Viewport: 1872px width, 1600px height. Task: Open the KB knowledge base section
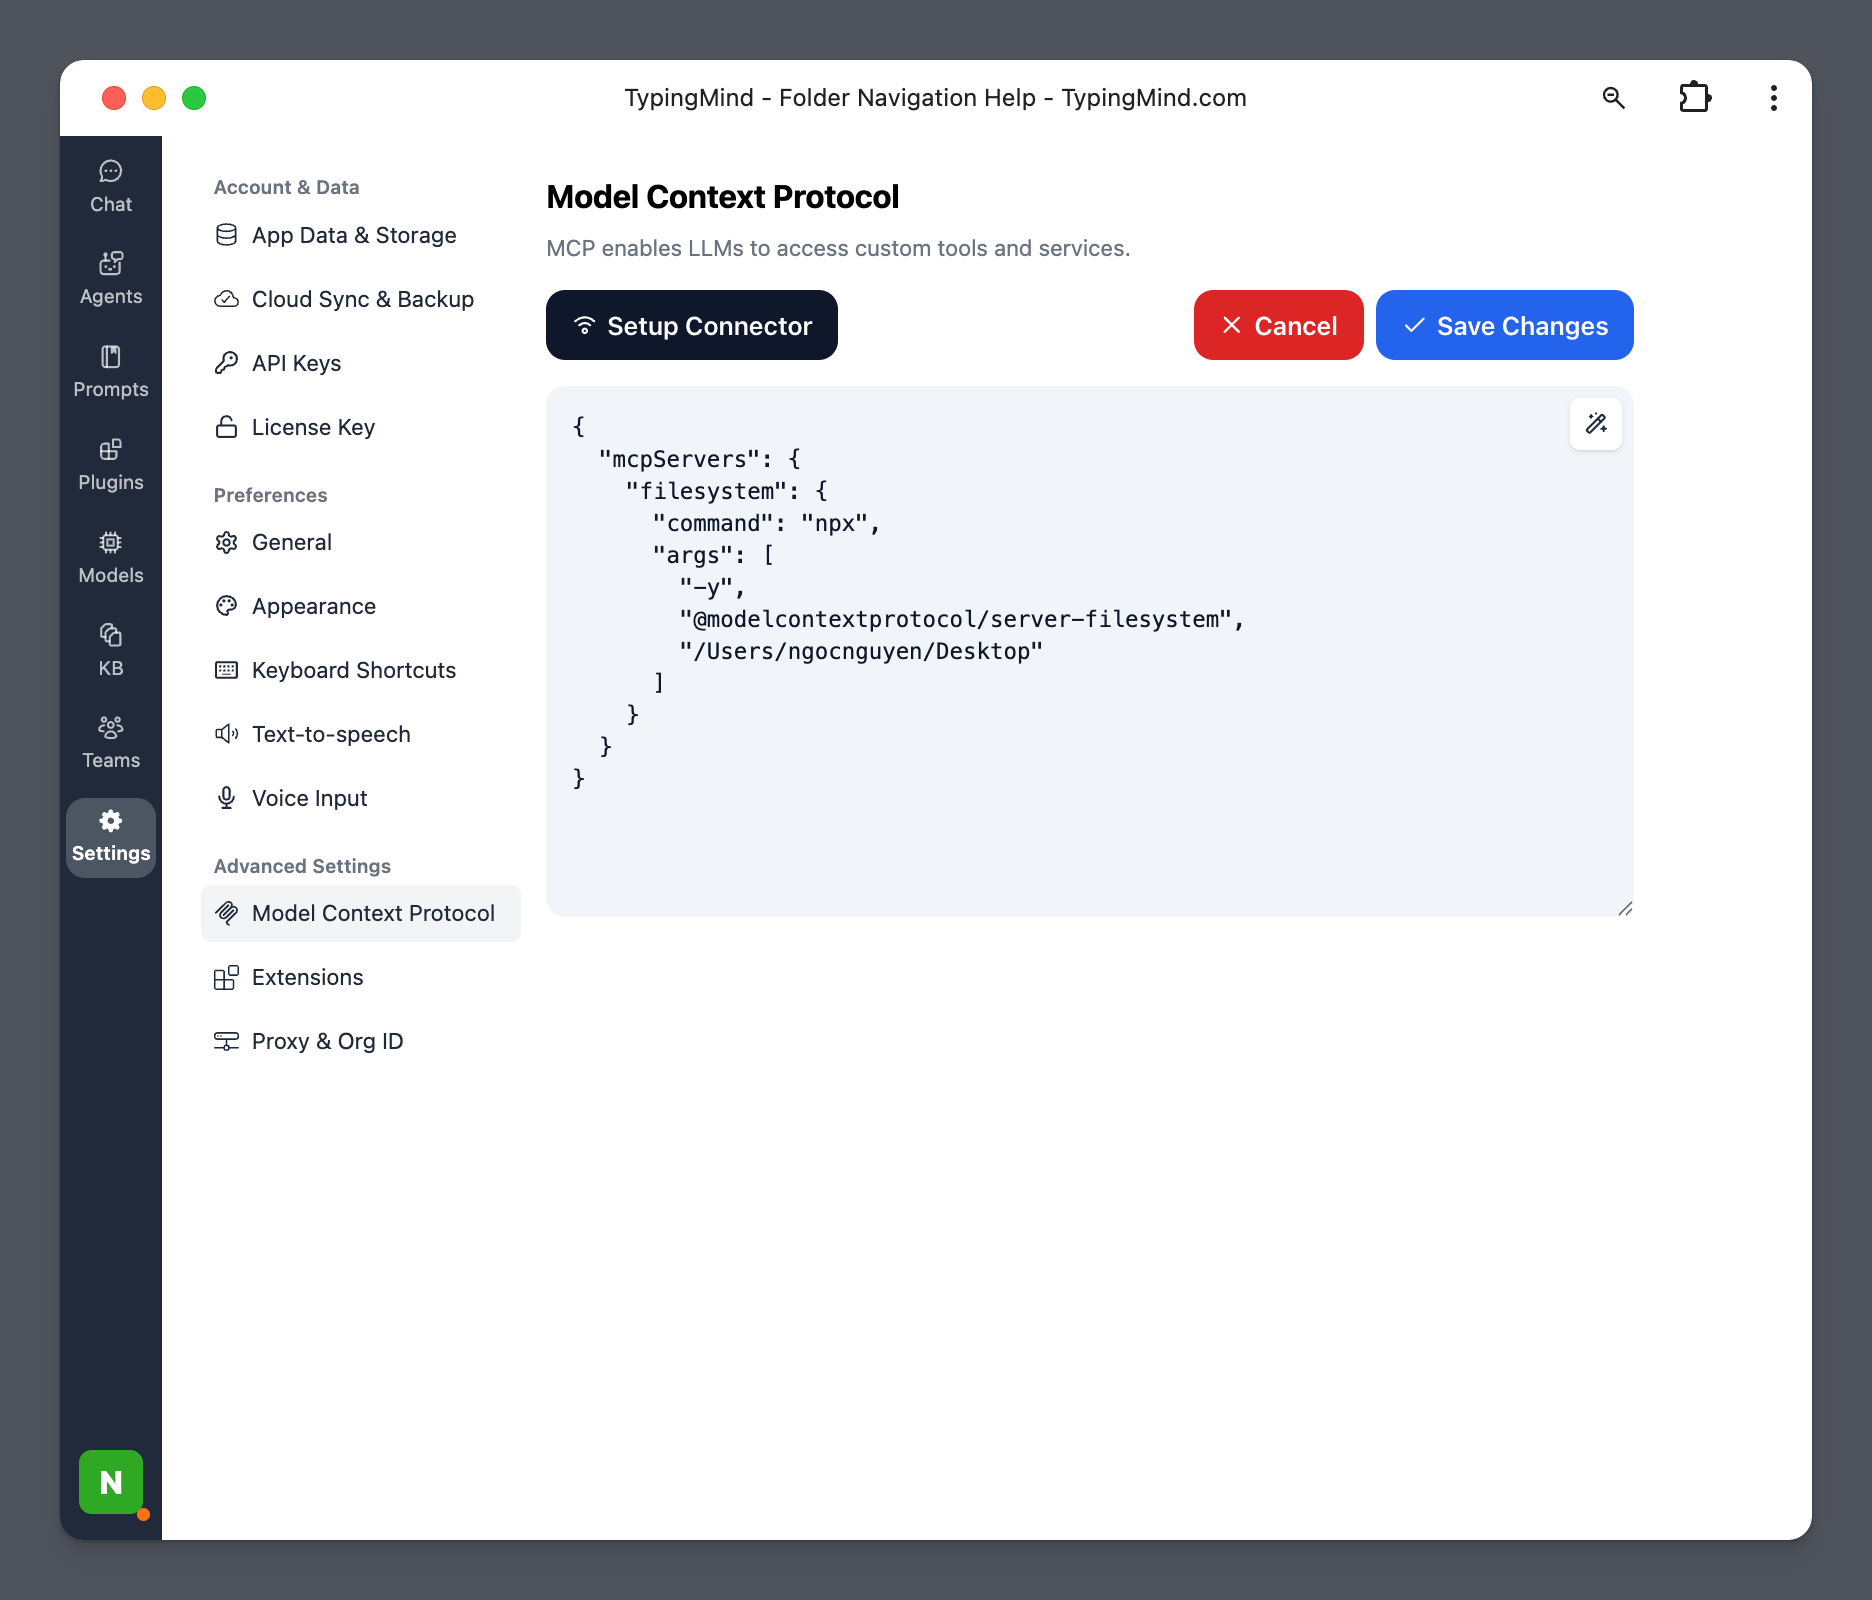(x=111, y=651)
